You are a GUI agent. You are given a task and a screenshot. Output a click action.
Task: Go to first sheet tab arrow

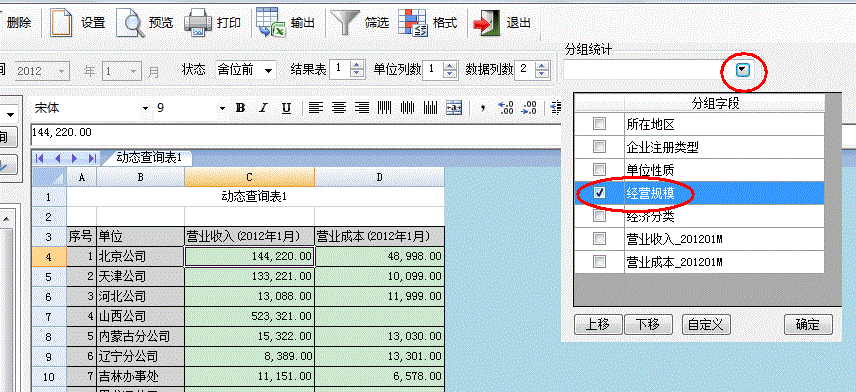pyautogui.click(x=40, y=158)
